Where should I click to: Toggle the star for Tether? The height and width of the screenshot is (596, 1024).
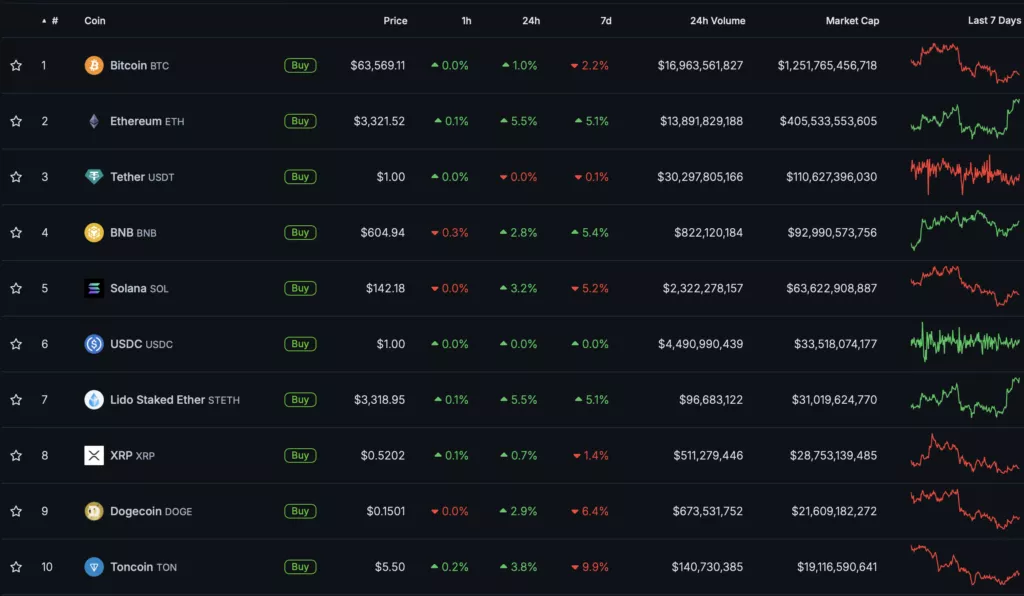[16, 176]
